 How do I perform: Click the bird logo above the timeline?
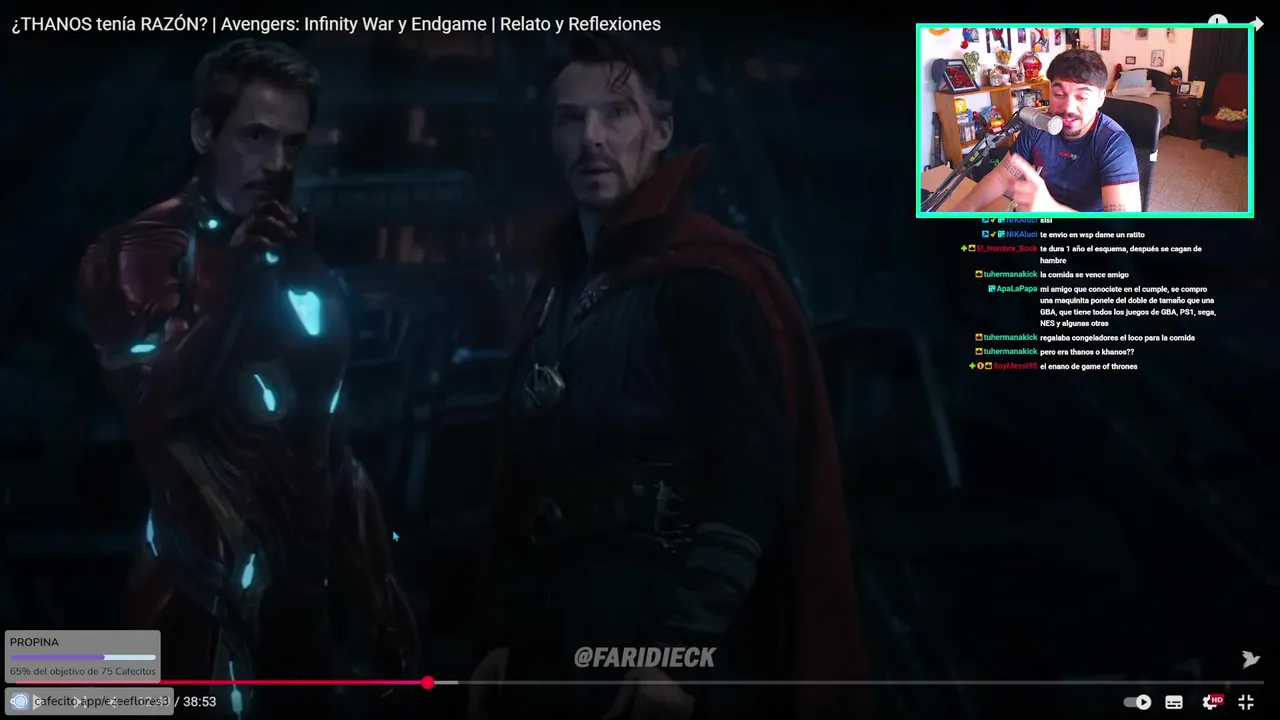coord(1250,659)
